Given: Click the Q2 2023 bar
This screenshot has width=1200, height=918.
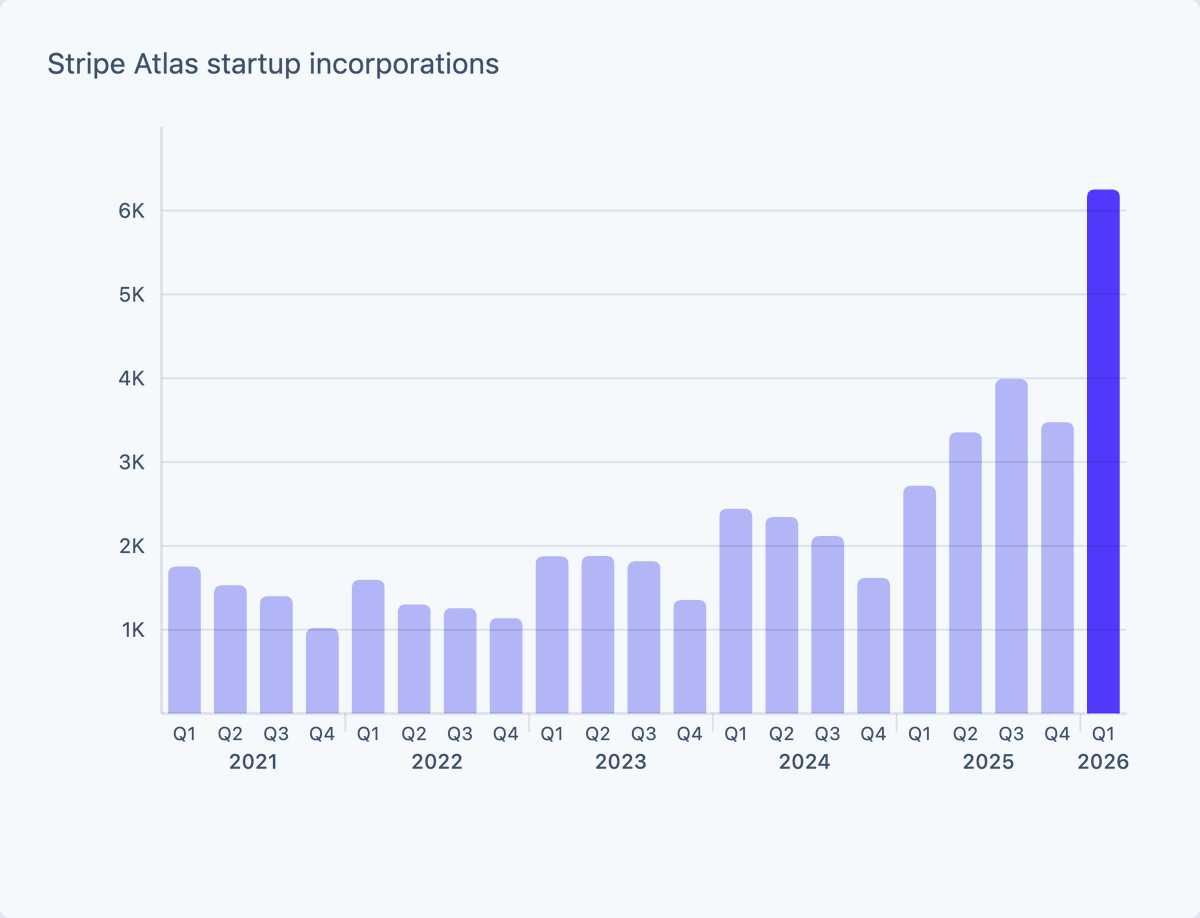Looking at the screenshot, I should pyautogui.click(x=598, y=635).
